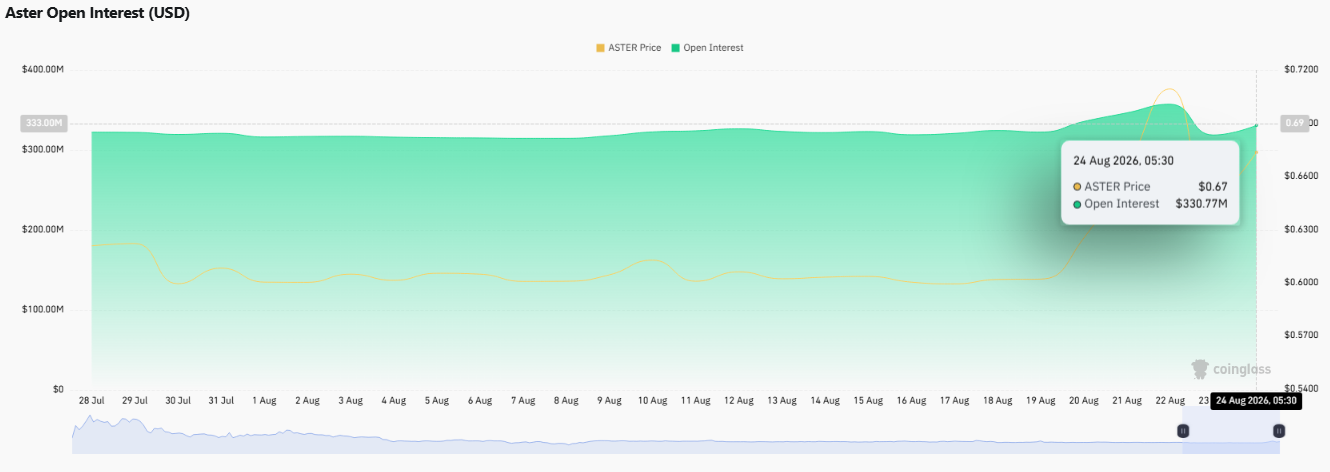Click the Aster Open Interest (USD) title

[98, 13]
